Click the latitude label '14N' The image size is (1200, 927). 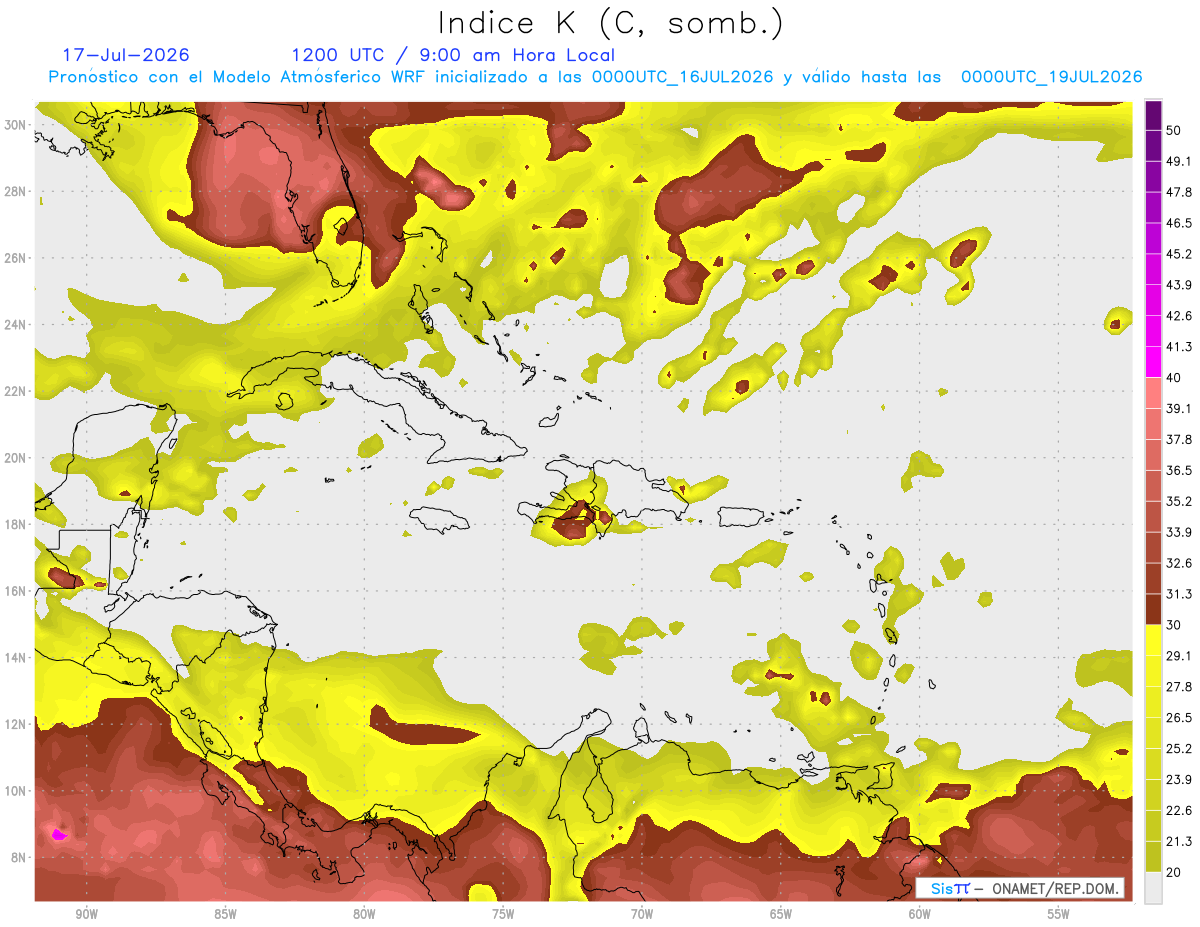click(16, 658)
